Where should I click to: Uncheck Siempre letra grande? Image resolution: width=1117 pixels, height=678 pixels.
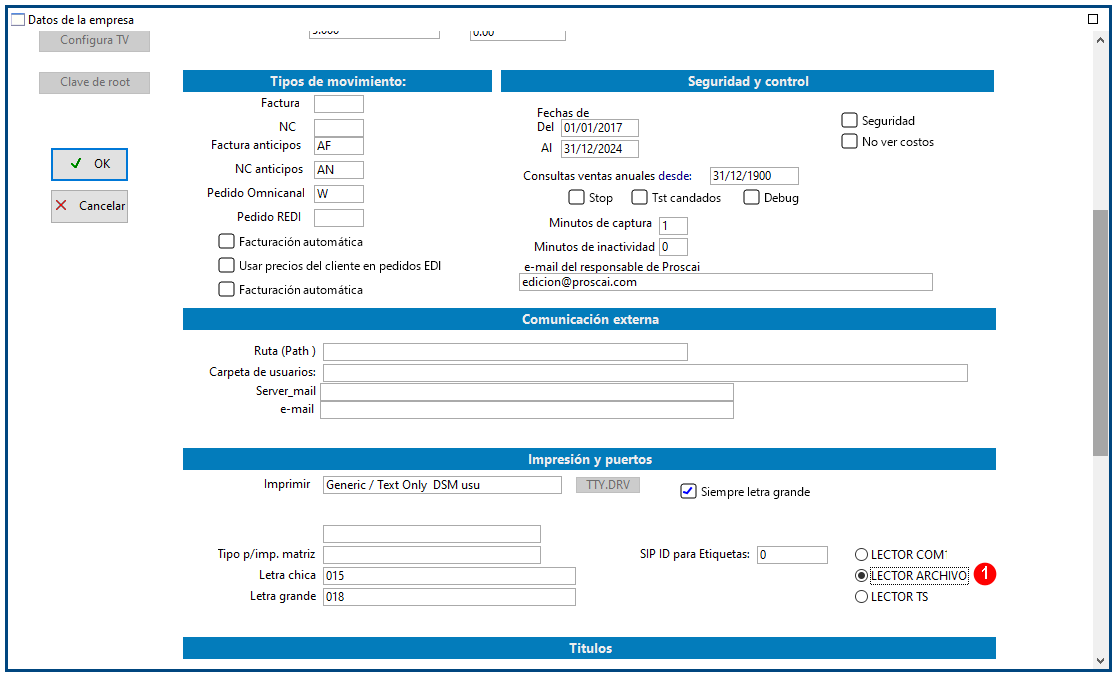688,491
